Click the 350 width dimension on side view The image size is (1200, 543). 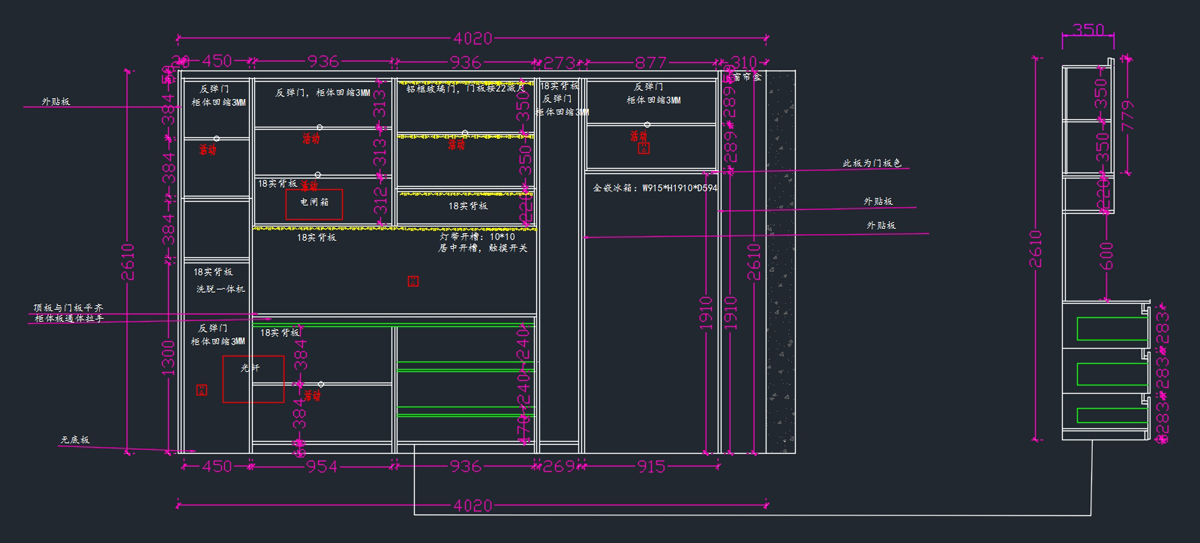click(x=1088, y=30)
